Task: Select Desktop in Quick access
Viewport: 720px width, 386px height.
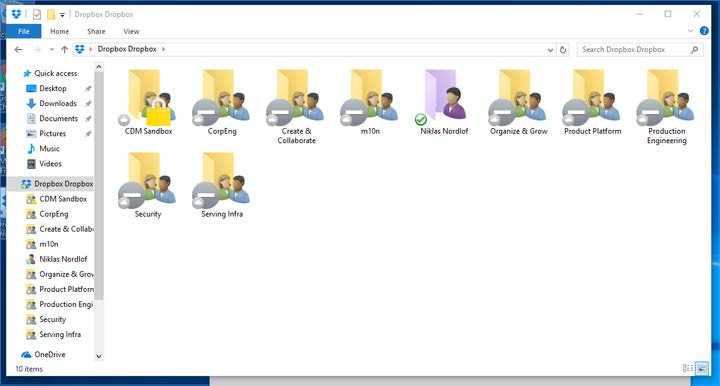Action: [53, 88]
